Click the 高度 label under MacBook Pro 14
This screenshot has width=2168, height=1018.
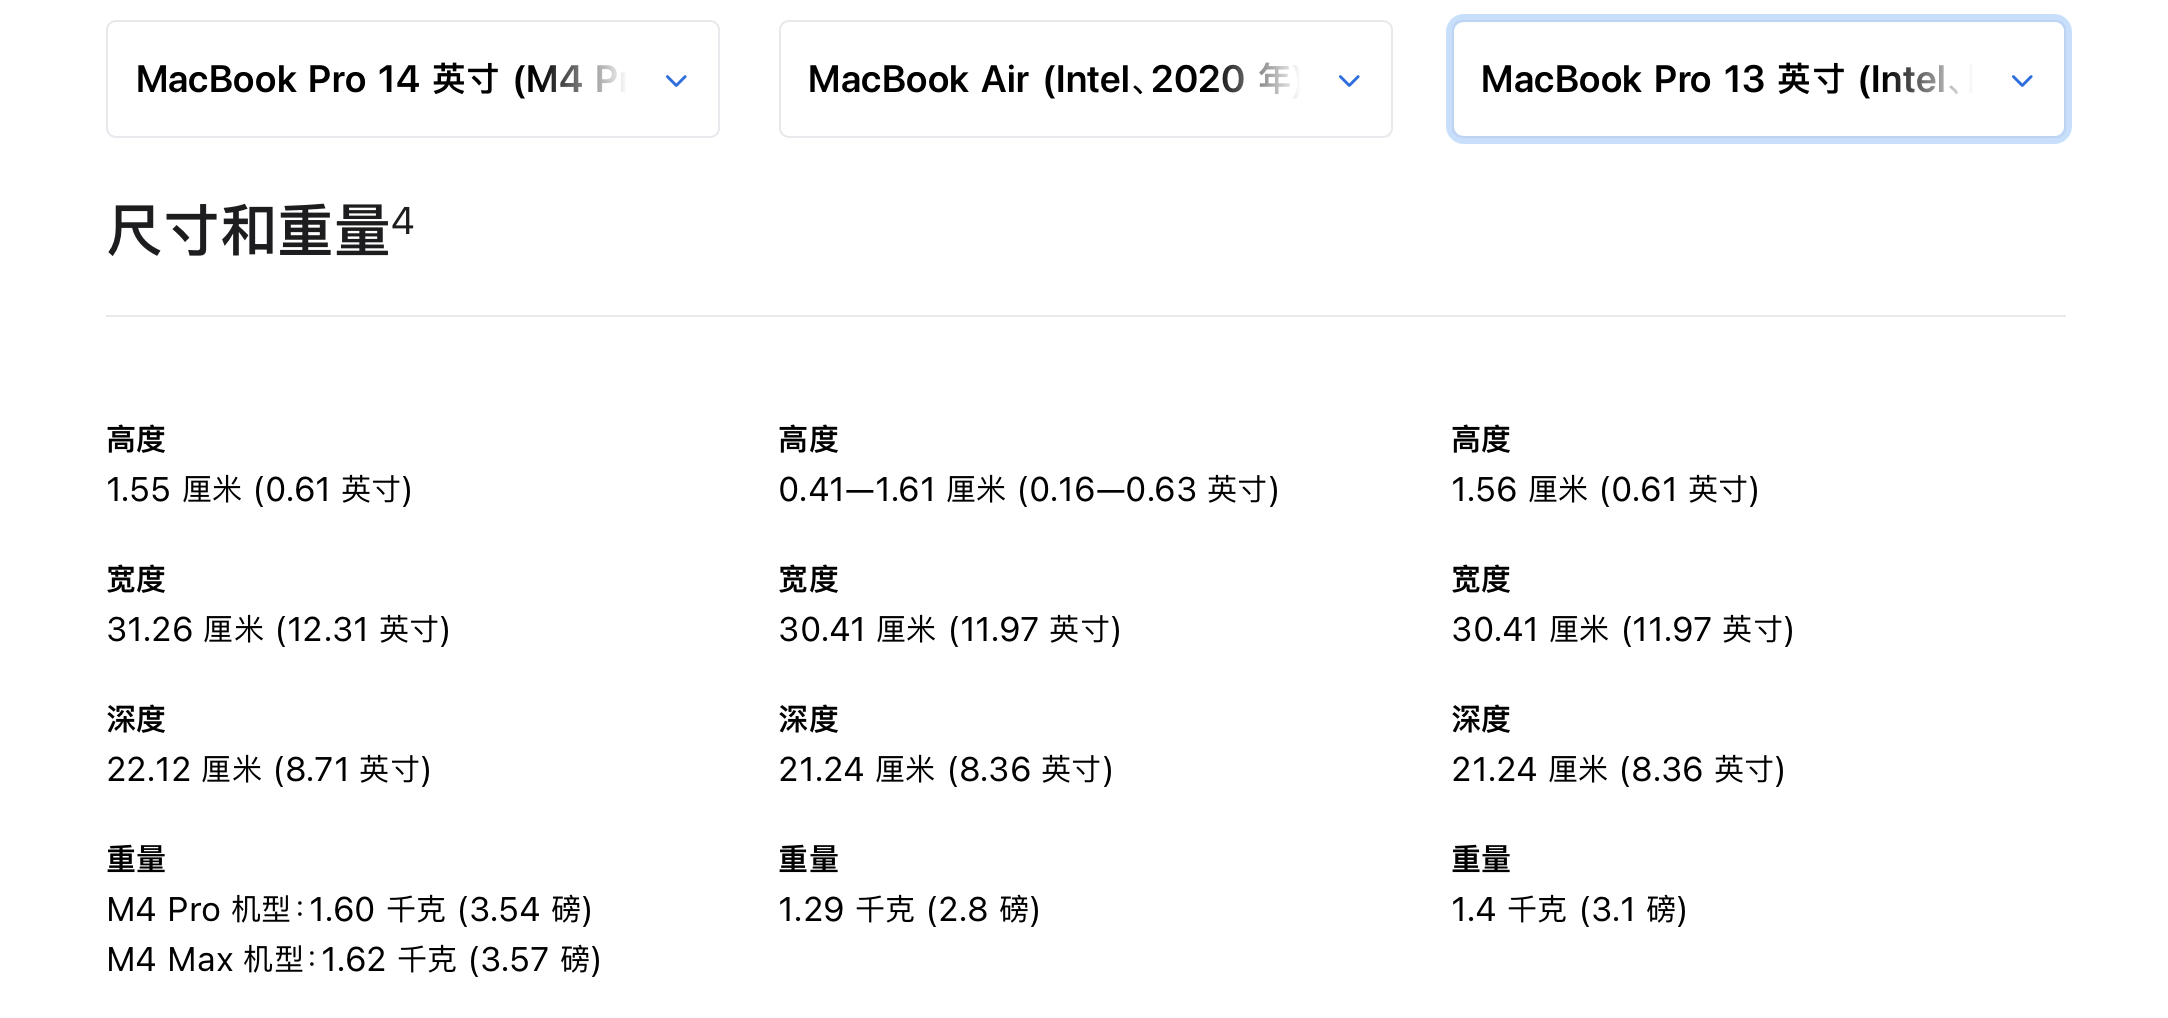click(136, 438)
